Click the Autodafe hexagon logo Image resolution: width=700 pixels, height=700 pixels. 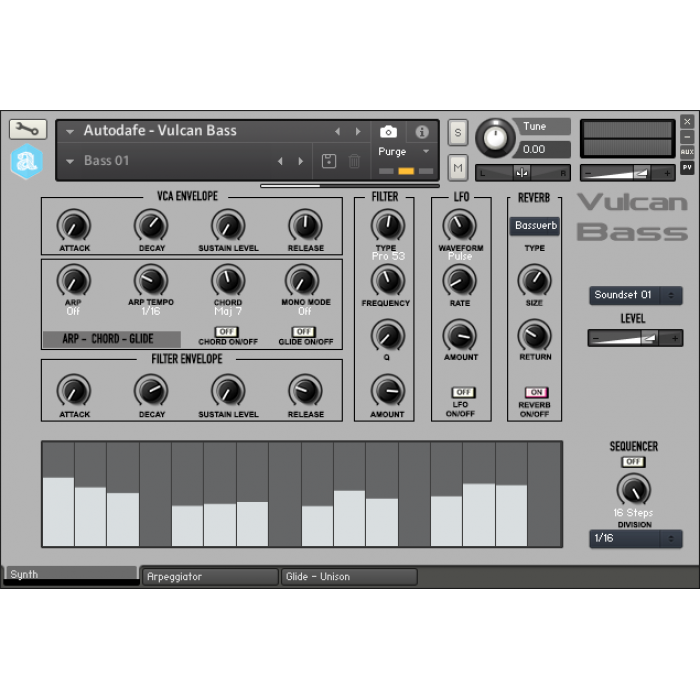27,161
